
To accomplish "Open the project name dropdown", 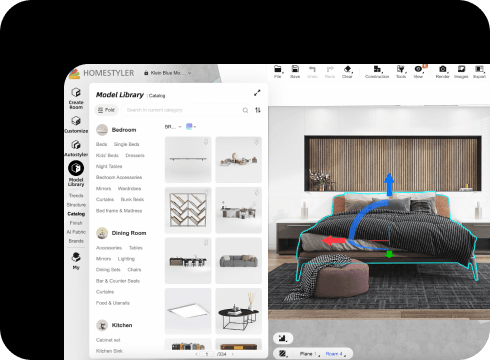I will click(x=168, y=73).
